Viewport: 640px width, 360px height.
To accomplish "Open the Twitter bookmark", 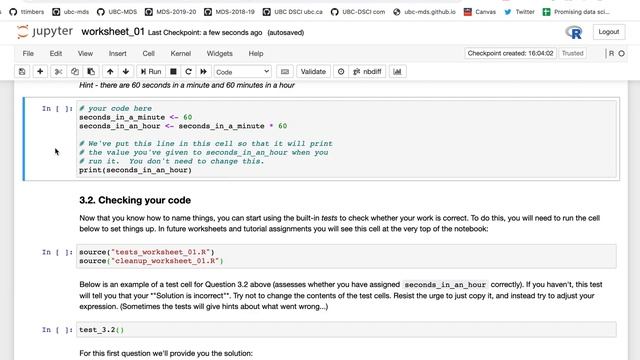I will pyautogui.click(x=519, y=12).
